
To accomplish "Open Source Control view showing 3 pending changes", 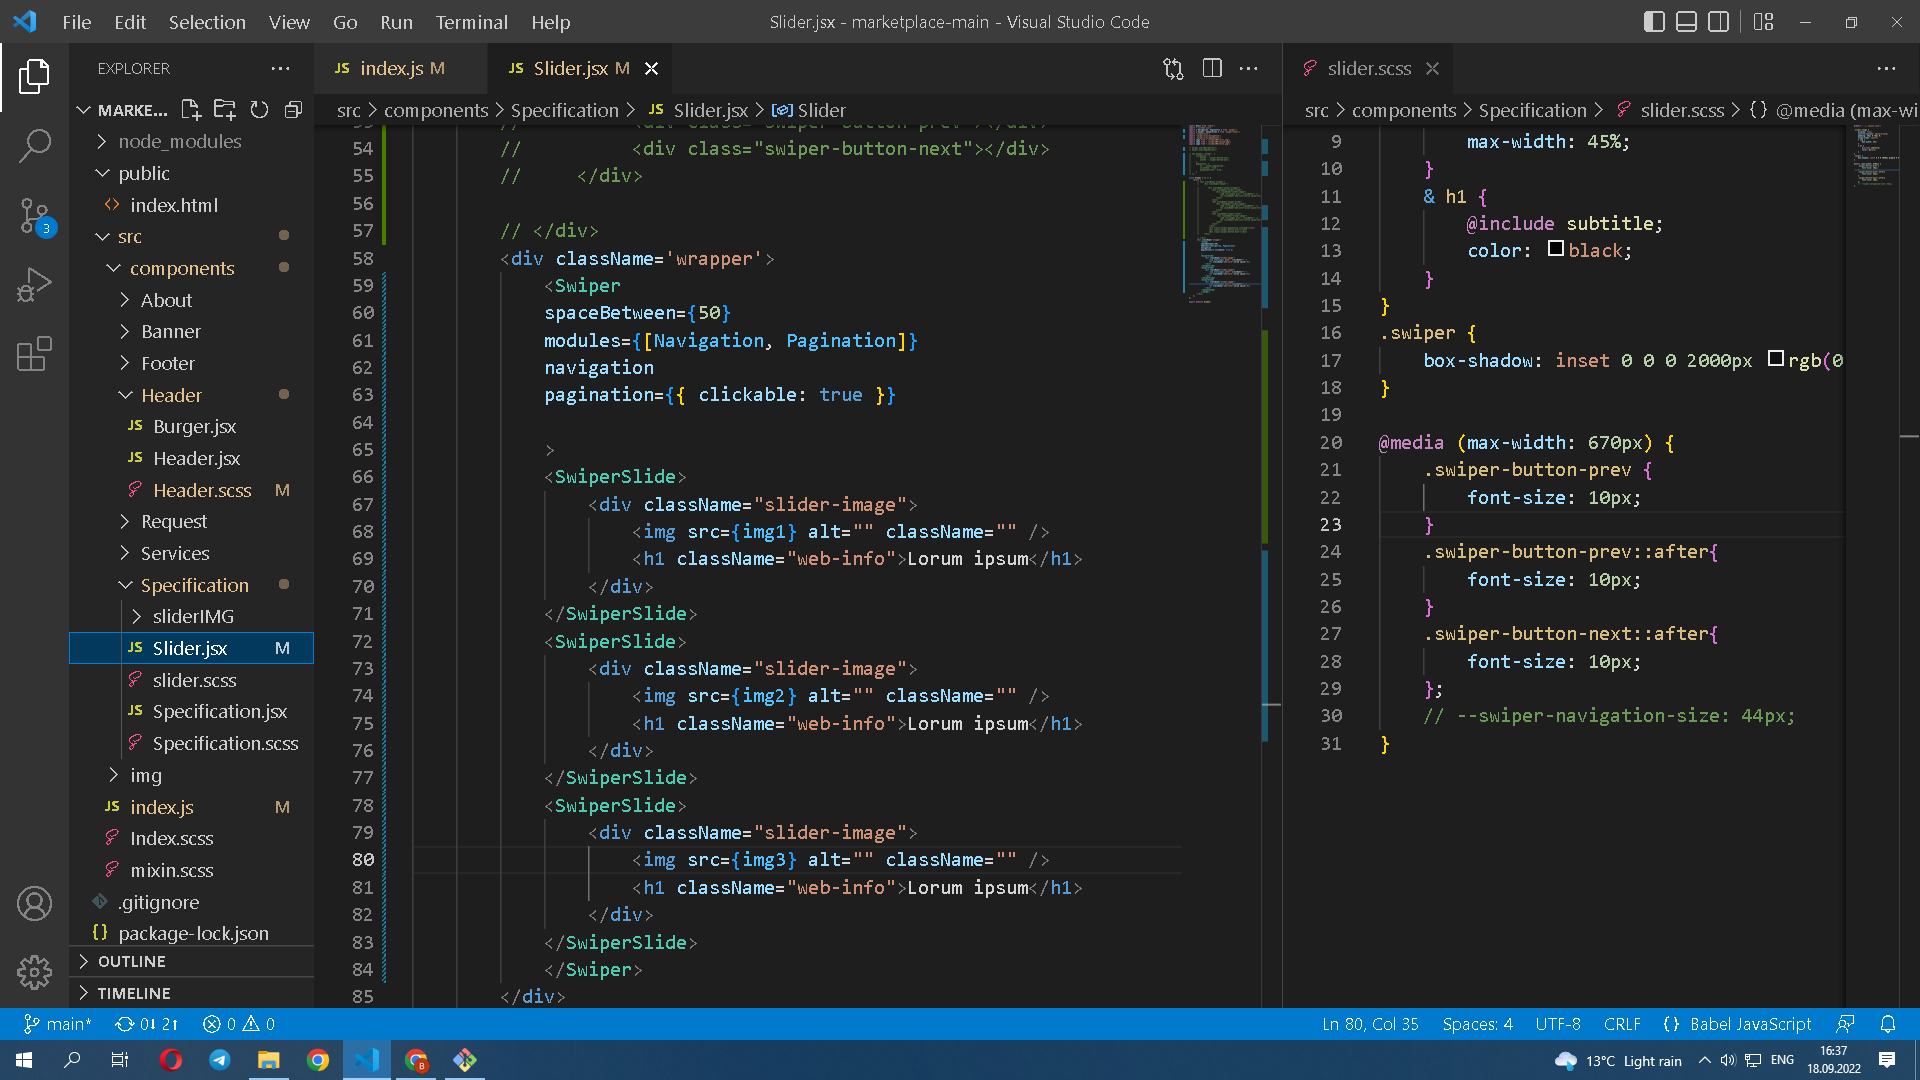I will click(x=35, y=216).
